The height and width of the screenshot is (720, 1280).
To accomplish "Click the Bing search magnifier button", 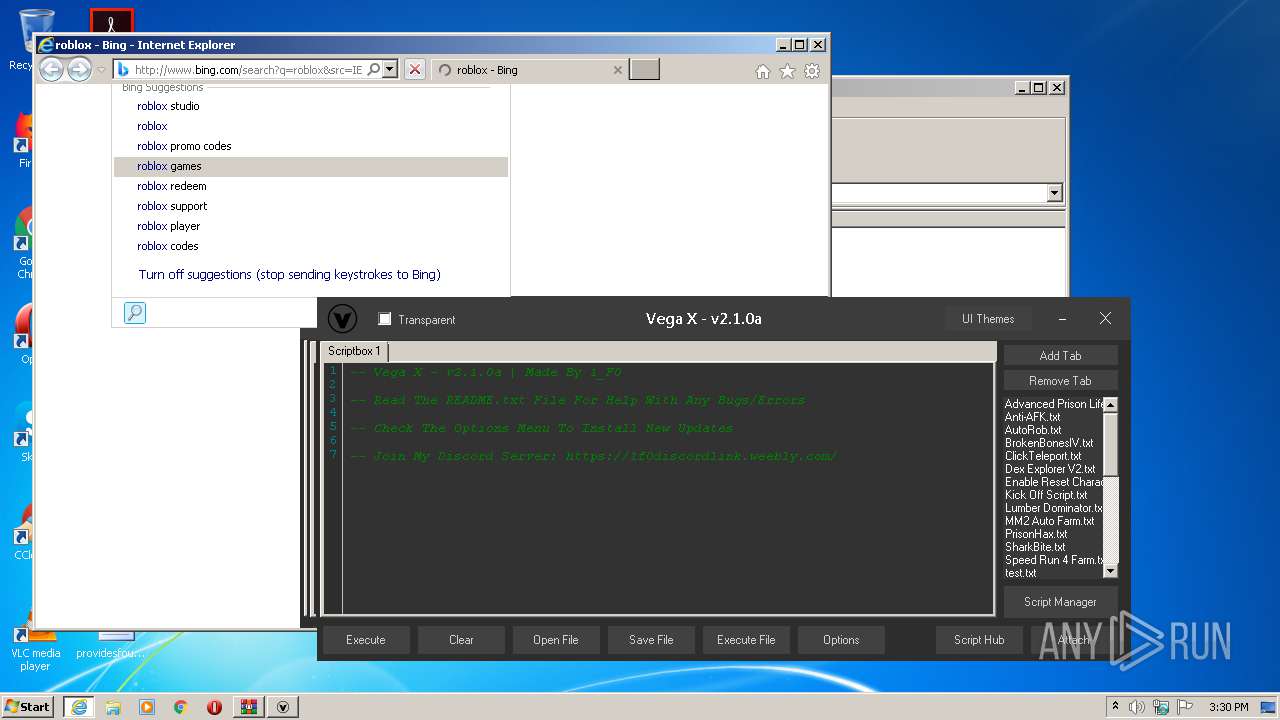I will tap(135, 313).
